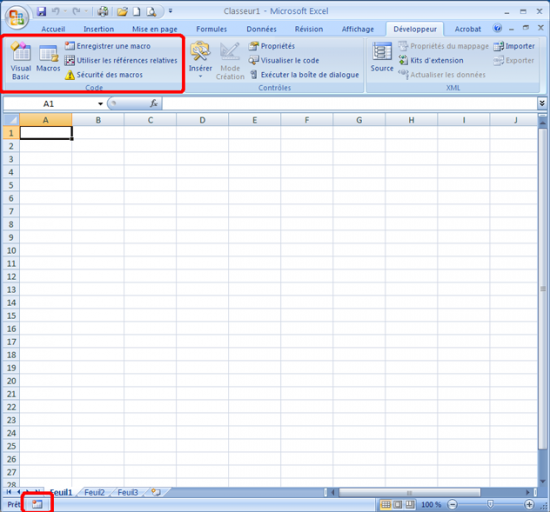Open the Excel Help icon
This screenshot has width=550, height=512.
click(497, 28)
